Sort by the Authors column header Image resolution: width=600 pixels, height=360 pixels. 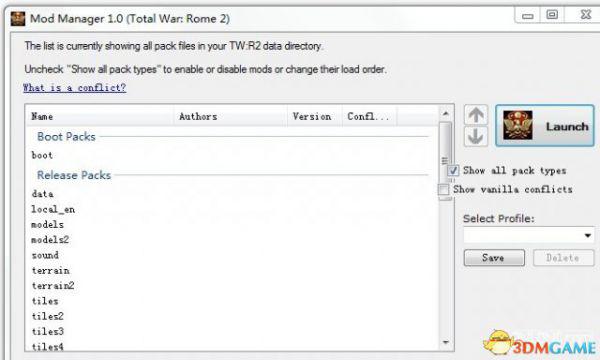tap(231, 116)
